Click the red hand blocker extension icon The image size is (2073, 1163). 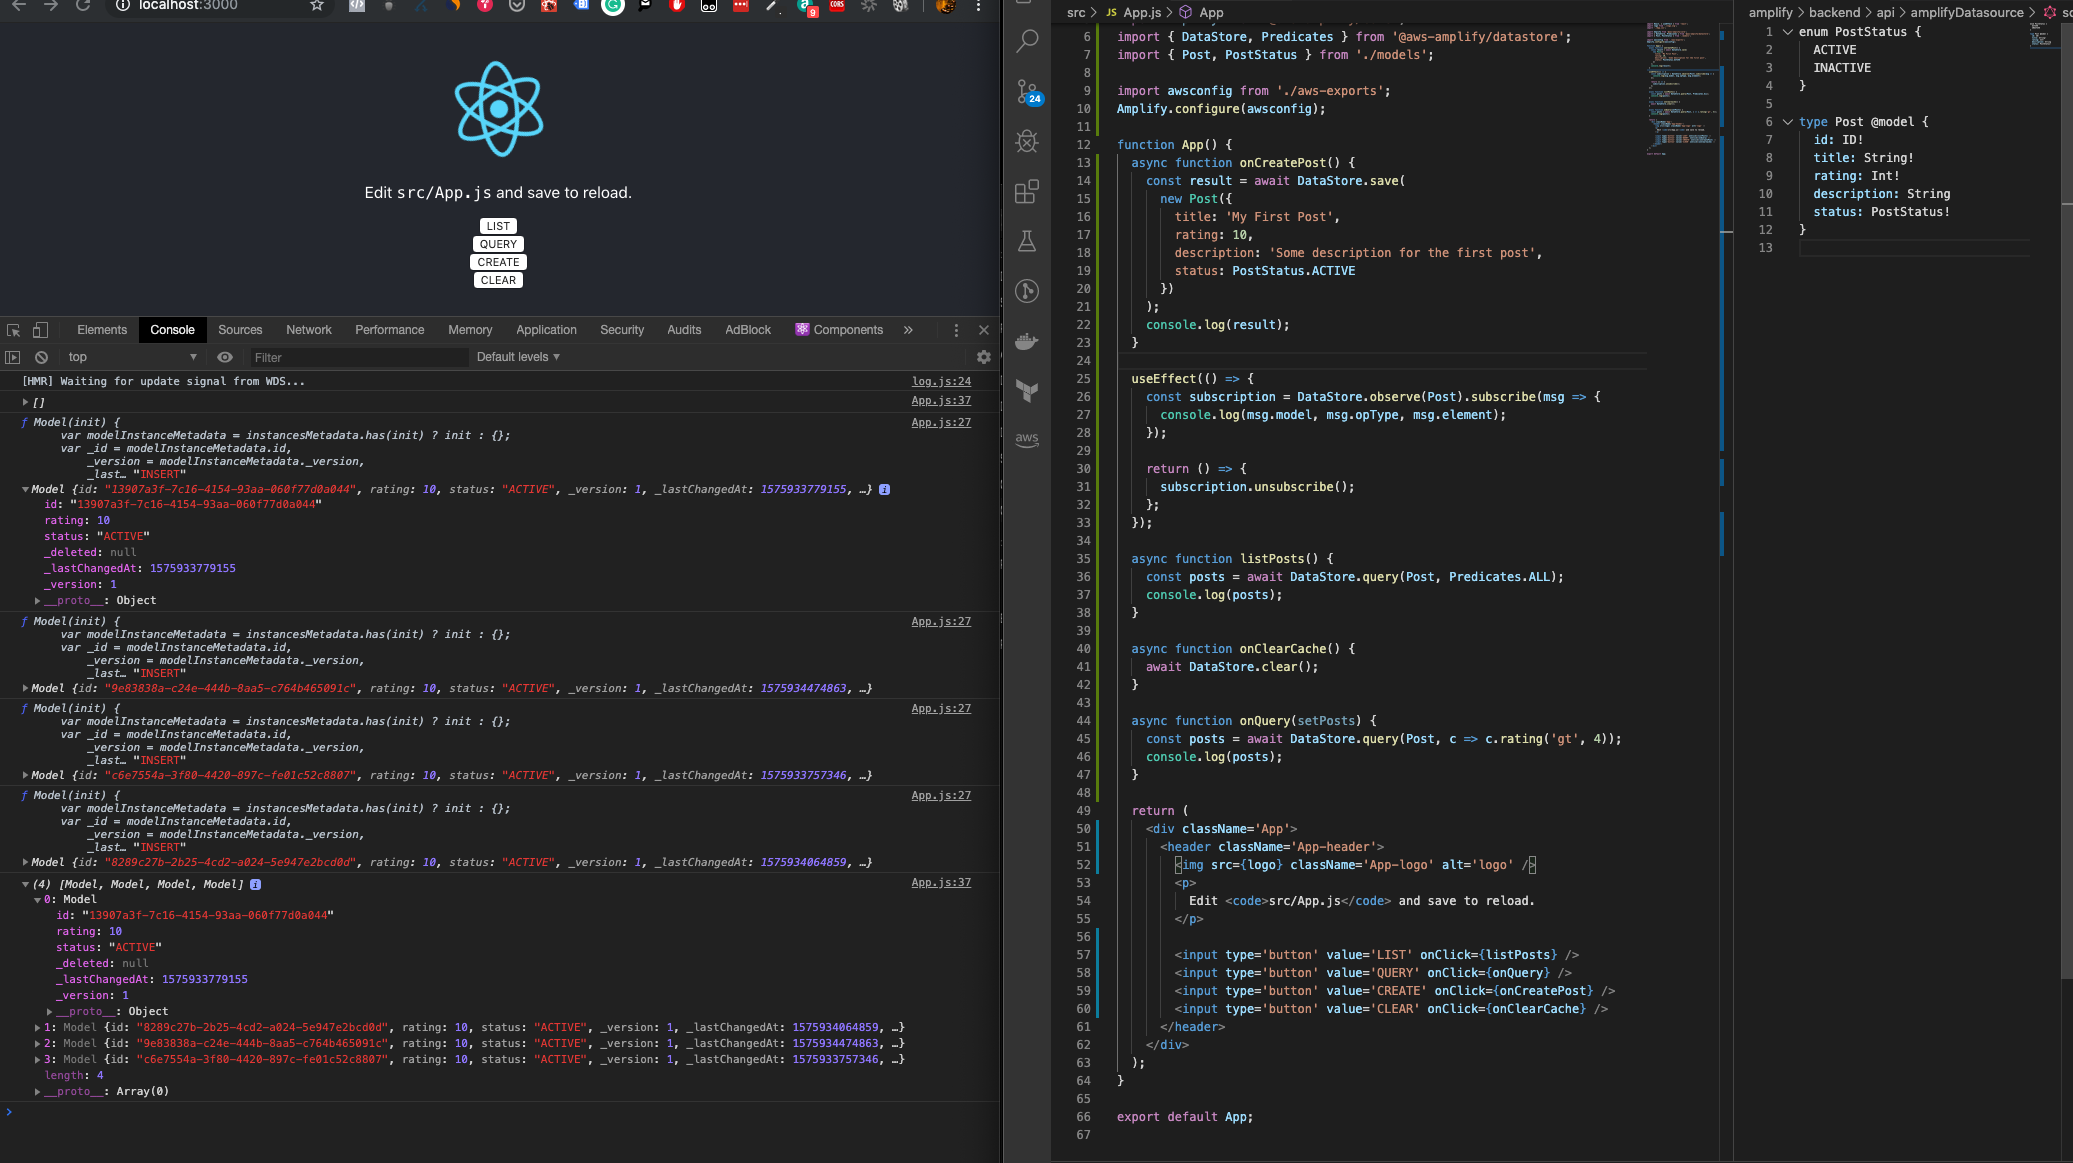[x=677, y=5]
